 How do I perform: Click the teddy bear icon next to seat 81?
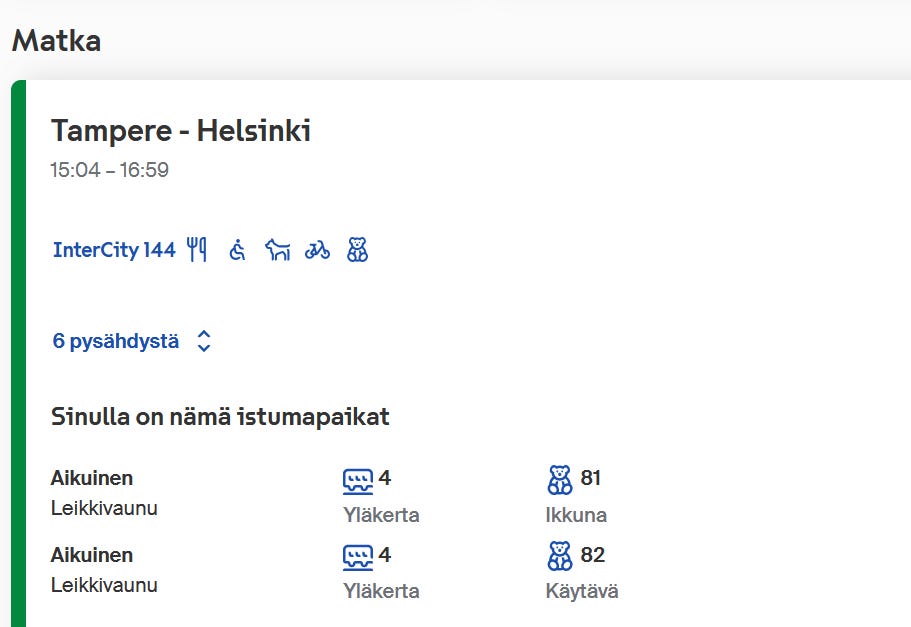(560, 480)
